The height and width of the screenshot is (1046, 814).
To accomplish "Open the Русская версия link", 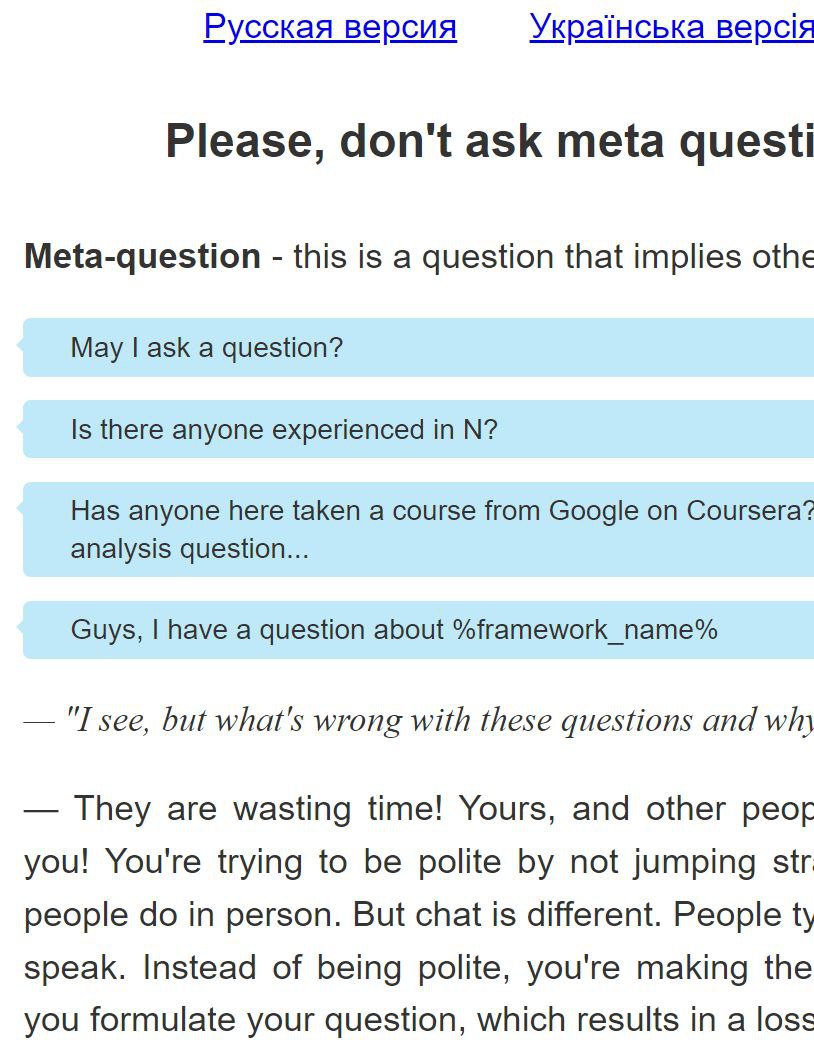I will tap(330, 27).
